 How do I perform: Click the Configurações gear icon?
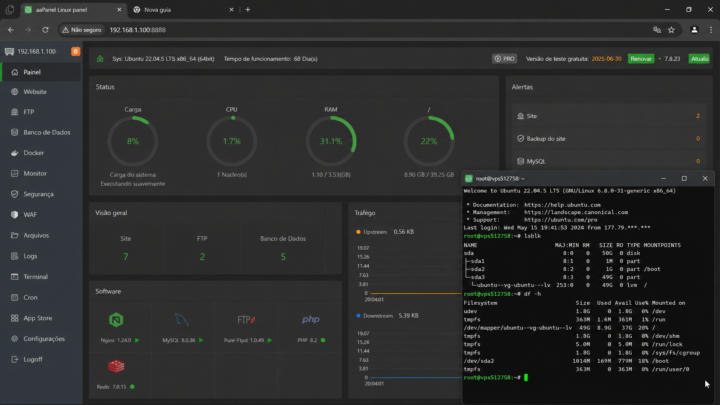click(x=15, y=339)
